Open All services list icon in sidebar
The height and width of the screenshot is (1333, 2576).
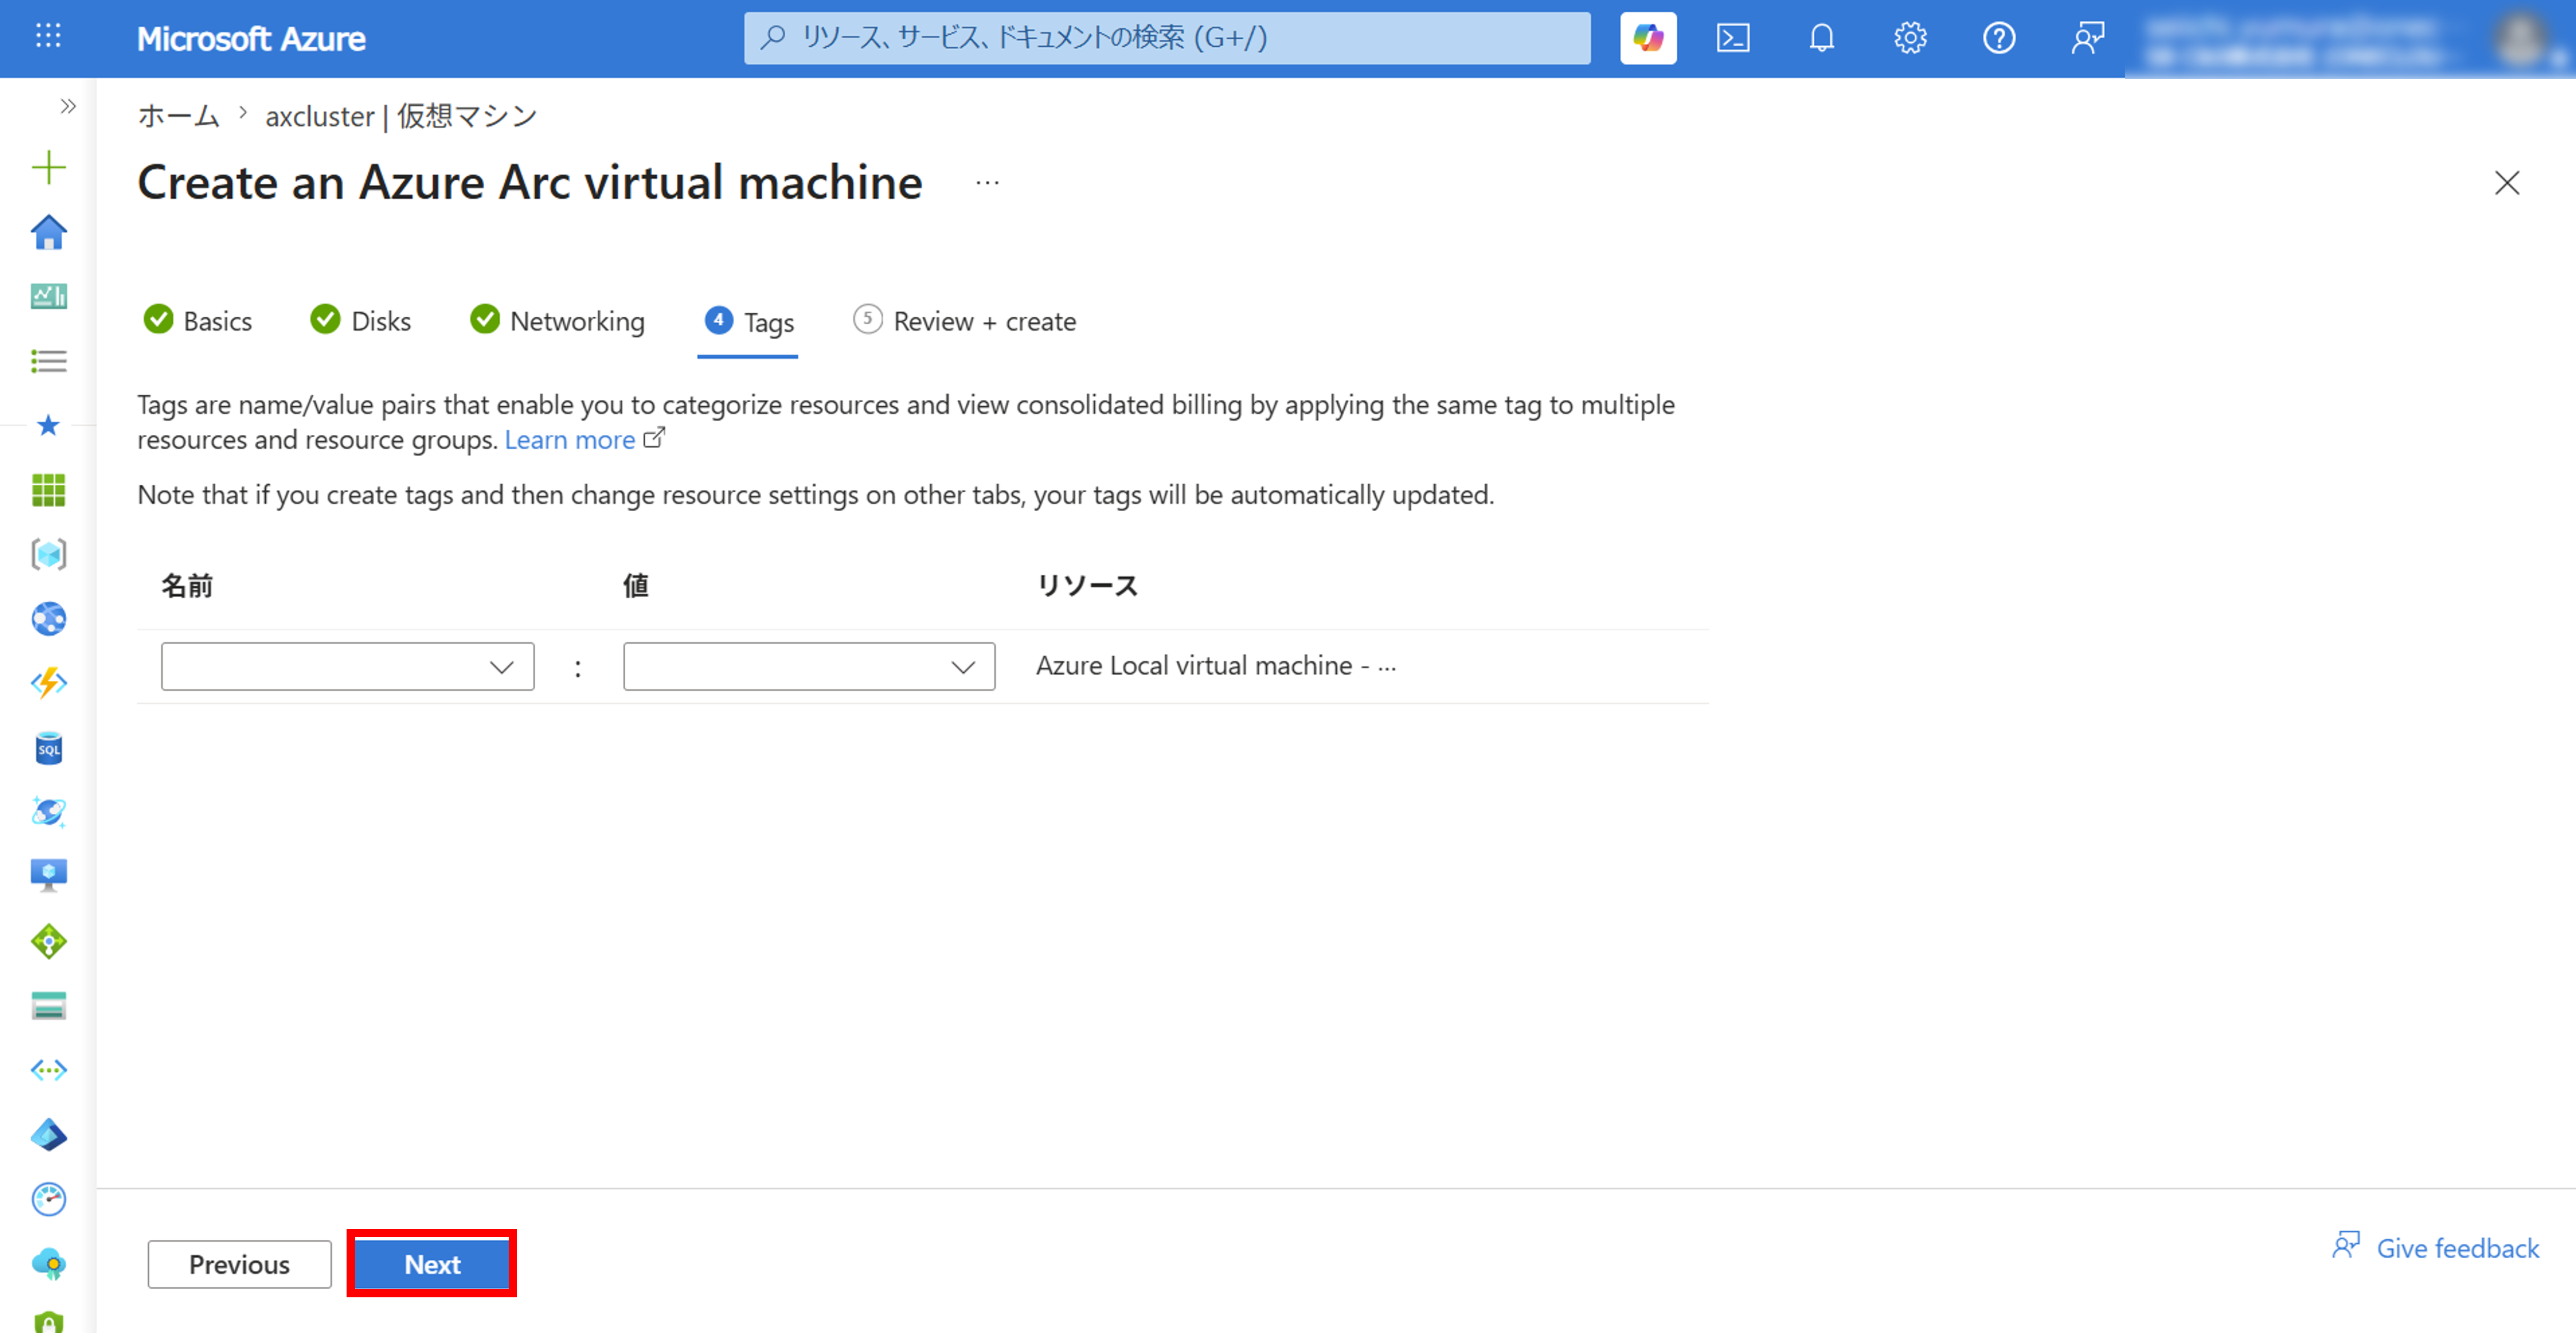point(48,361)
